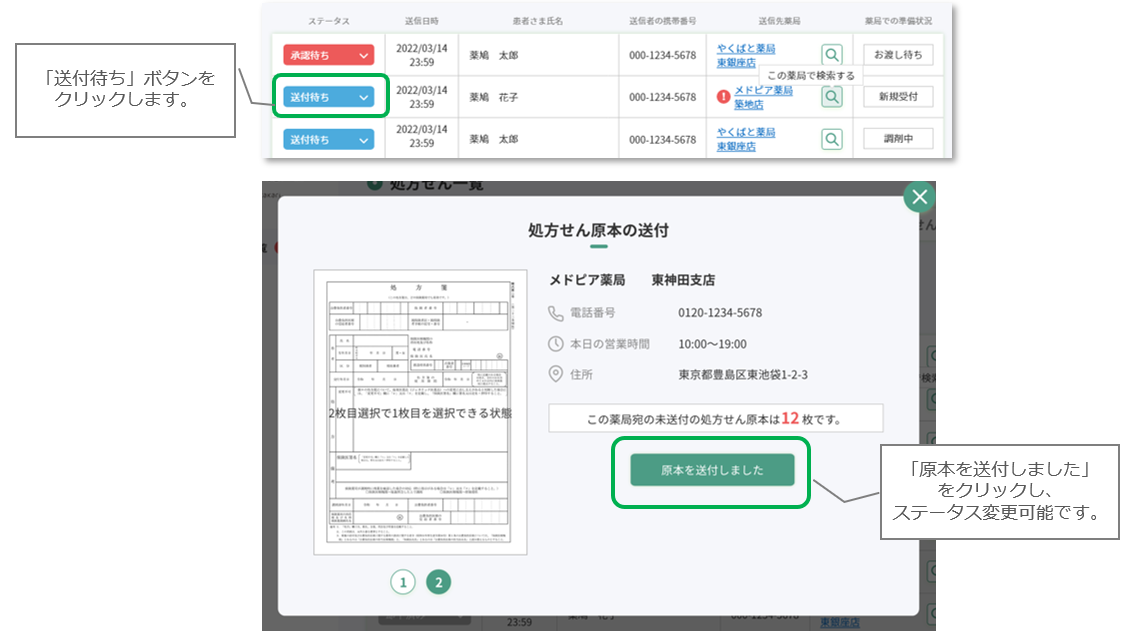Open the red 承認待ち status dropdown
The width and height of the screenshot is (1137, 644).
coord(328,55)
